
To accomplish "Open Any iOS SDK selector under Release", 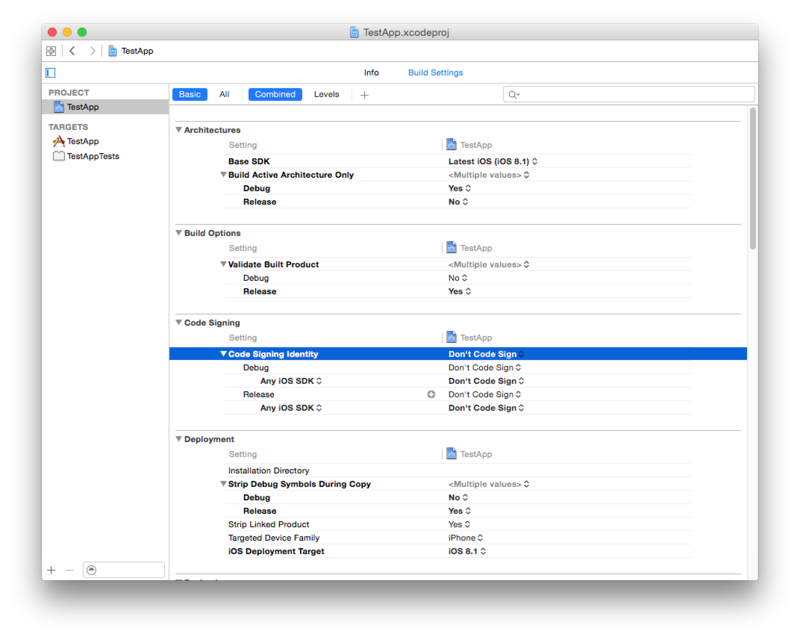I will [291, 408].
